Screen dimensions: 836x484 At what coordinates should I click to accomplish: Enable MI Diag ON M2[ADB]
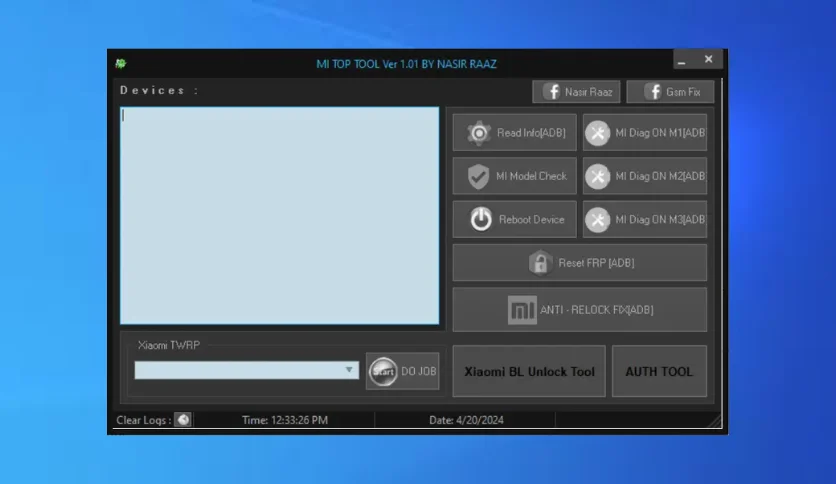[645, 176]
